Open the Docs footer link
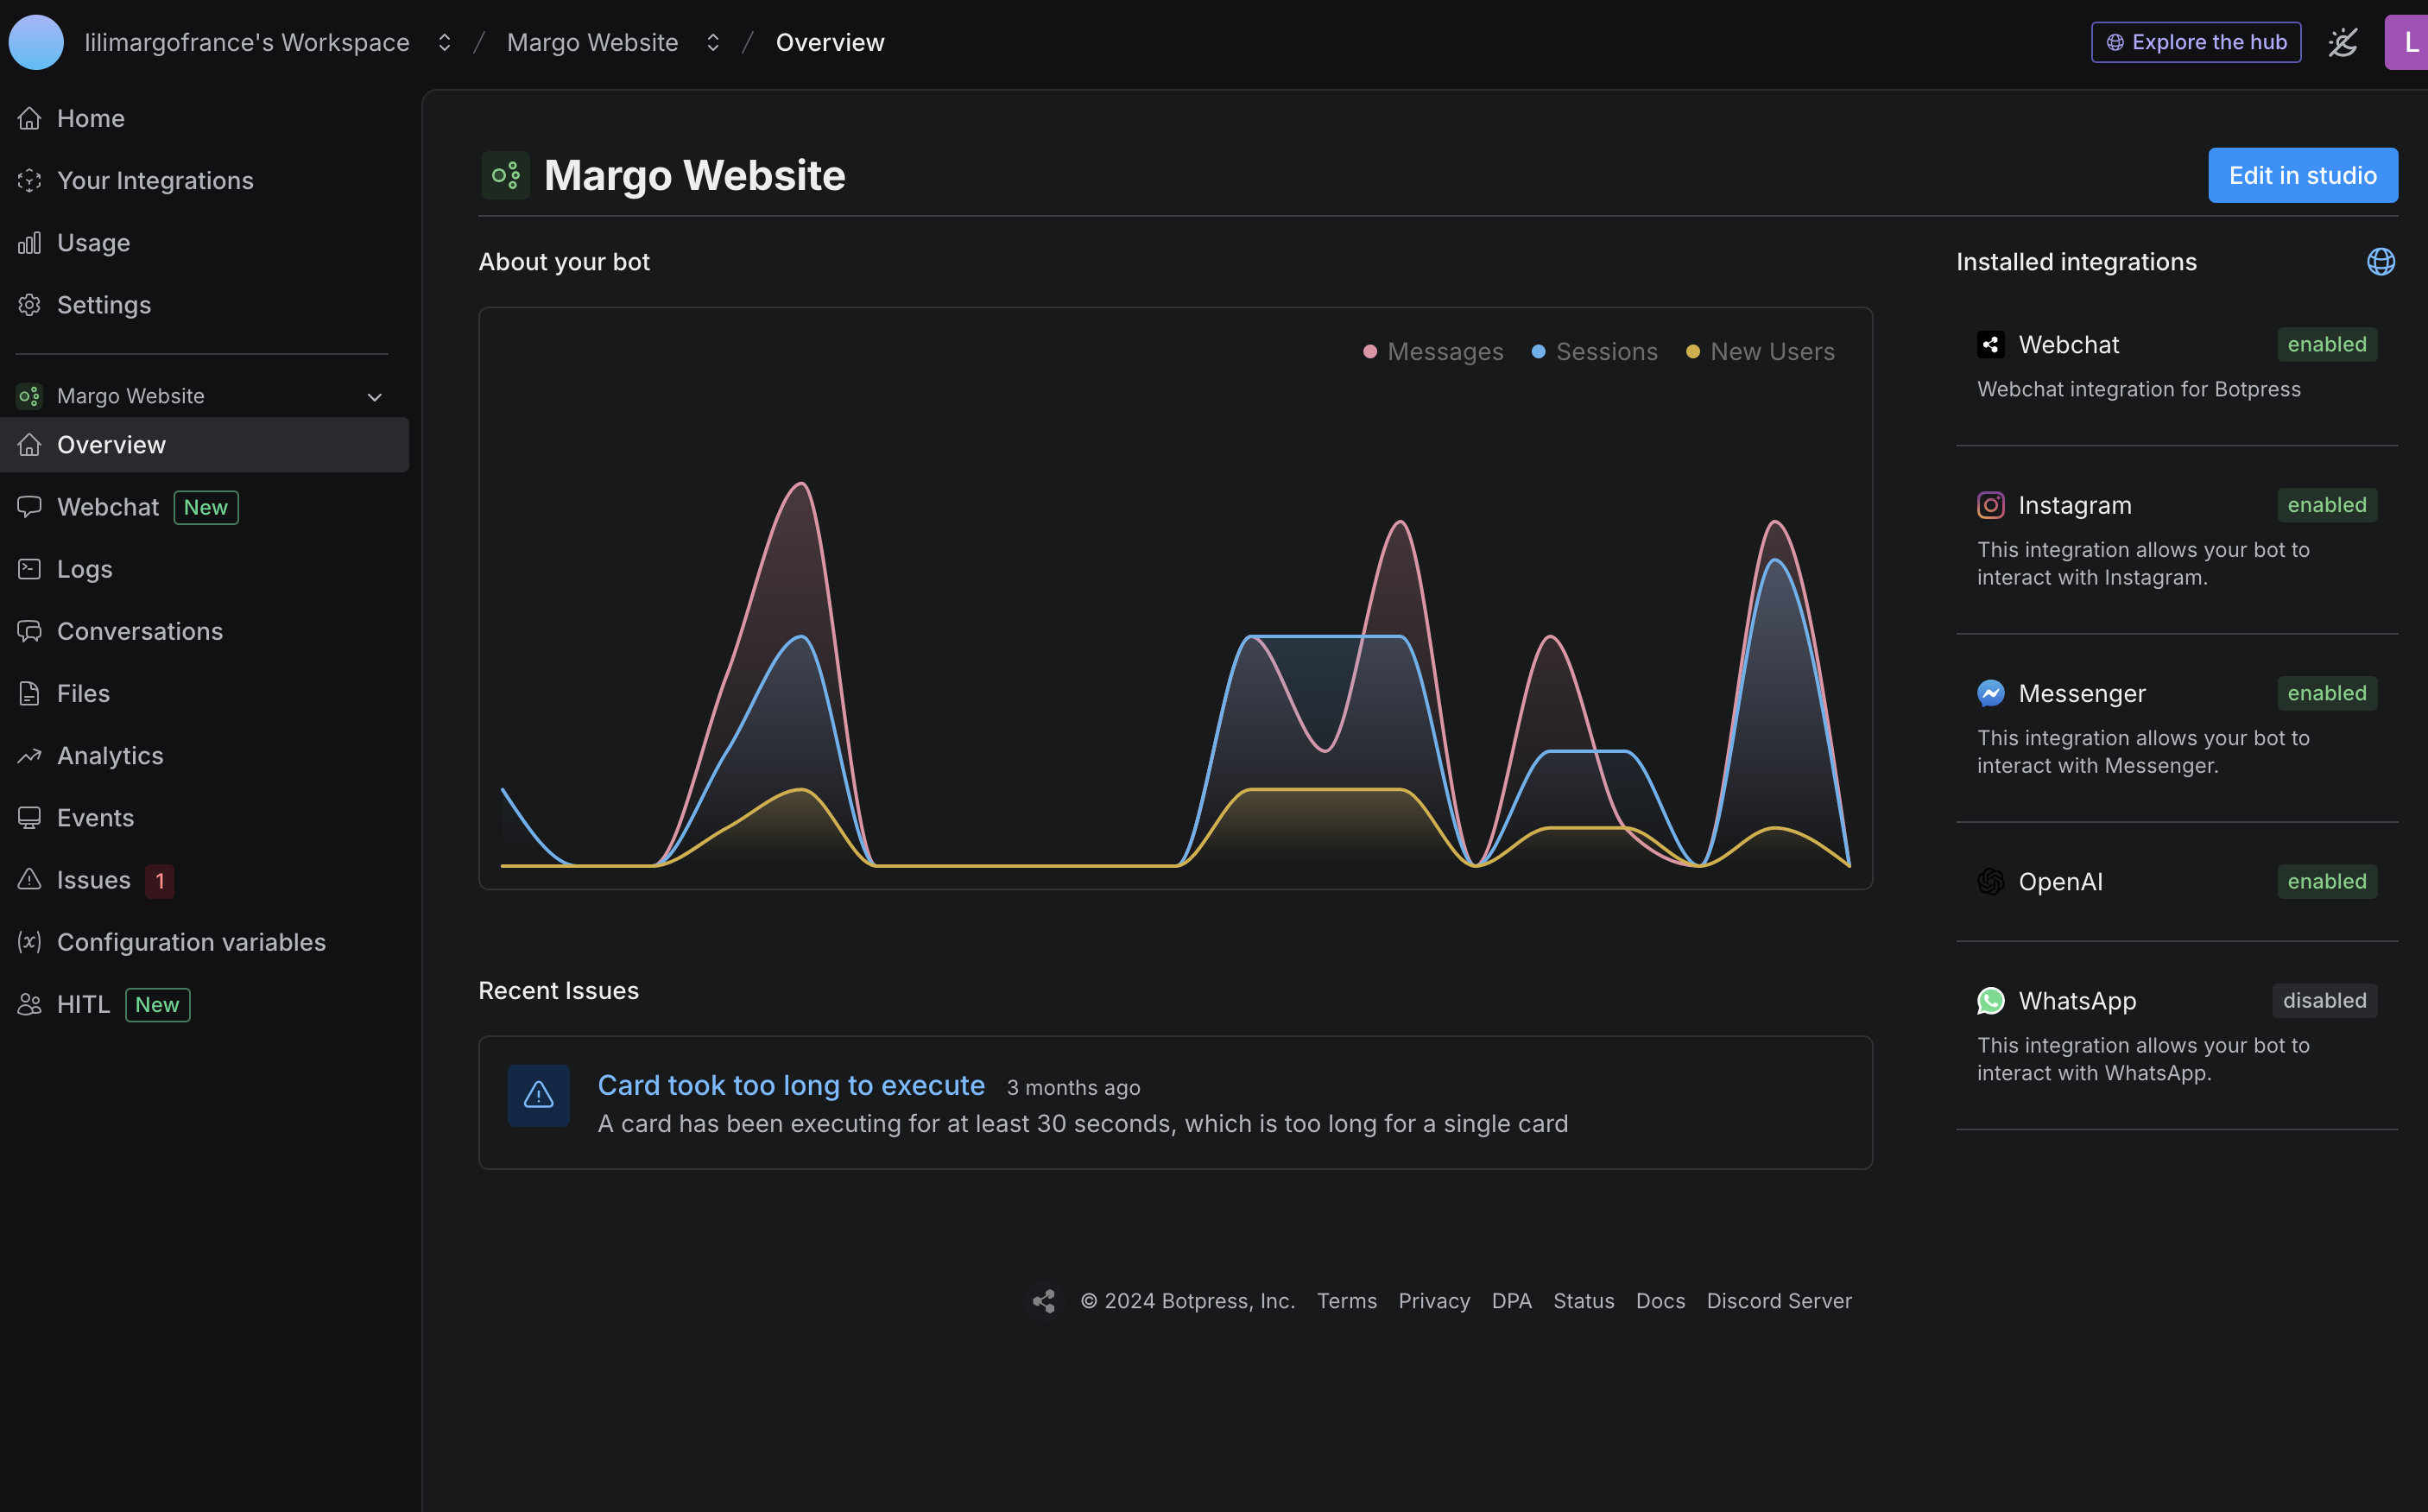The image size is (2428, 1512). 1660,1301
